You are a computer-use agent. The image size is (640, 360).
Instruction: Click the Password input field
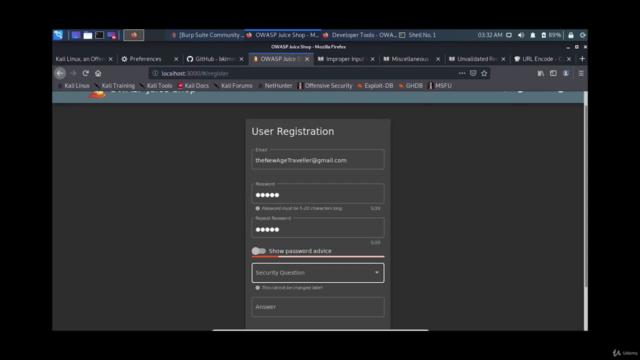[x=318, y=194]
